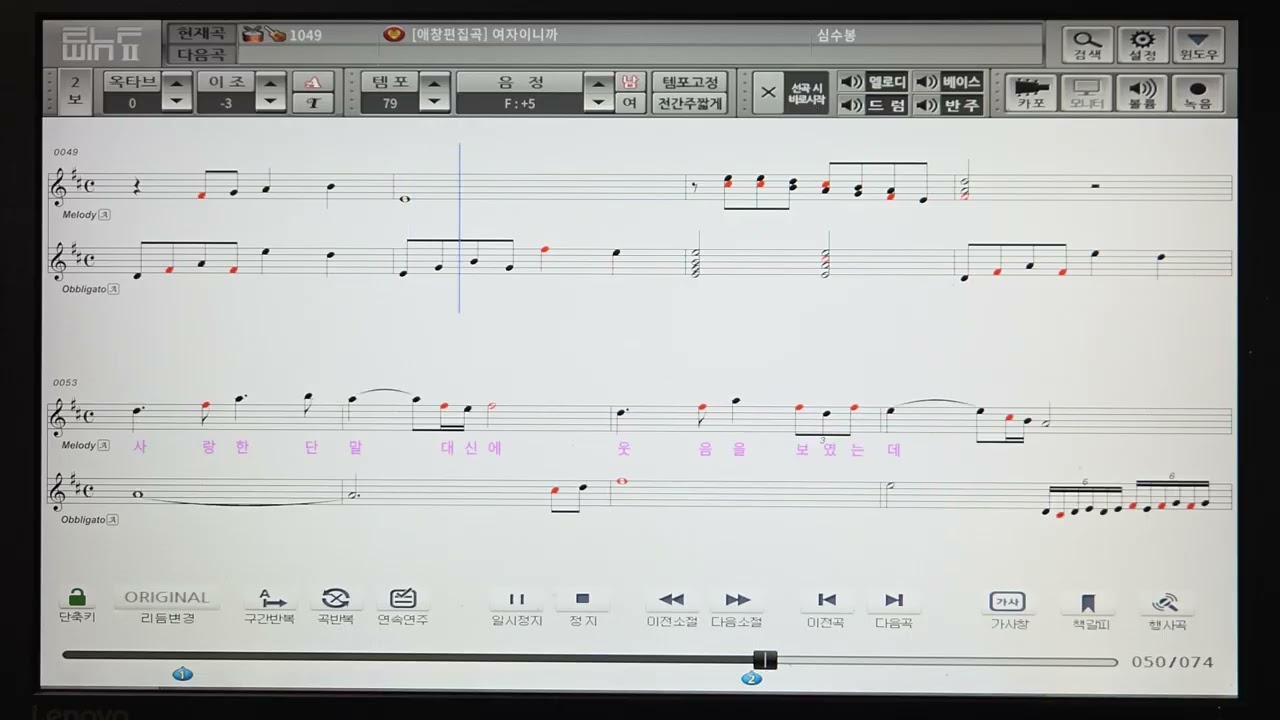
Task: Click the 카포 capo guitar icon
Action: tap(1031, 93)
